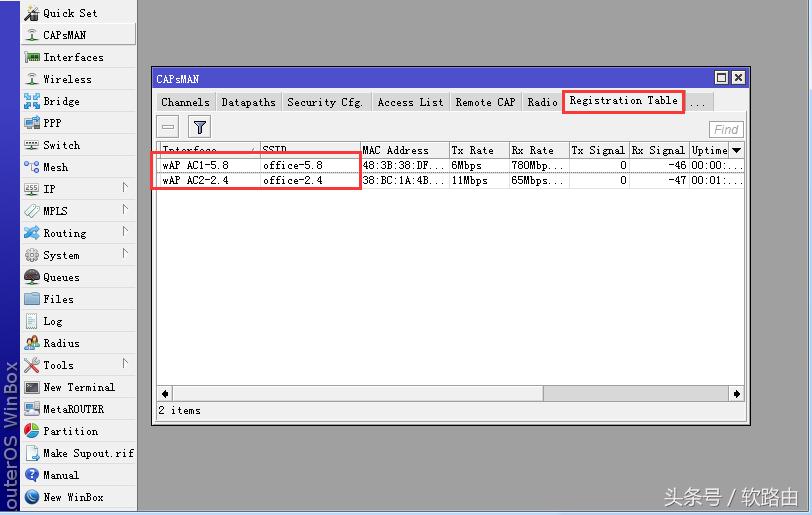Open Wireless from the sidebar
The width and height of the screenshot is (812, 515).
(x=67, y=79)
